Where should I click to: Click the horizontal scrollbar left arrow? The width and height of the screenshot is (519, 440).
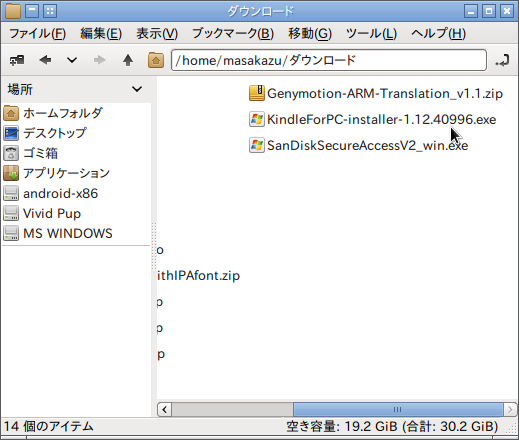[165, 409]
